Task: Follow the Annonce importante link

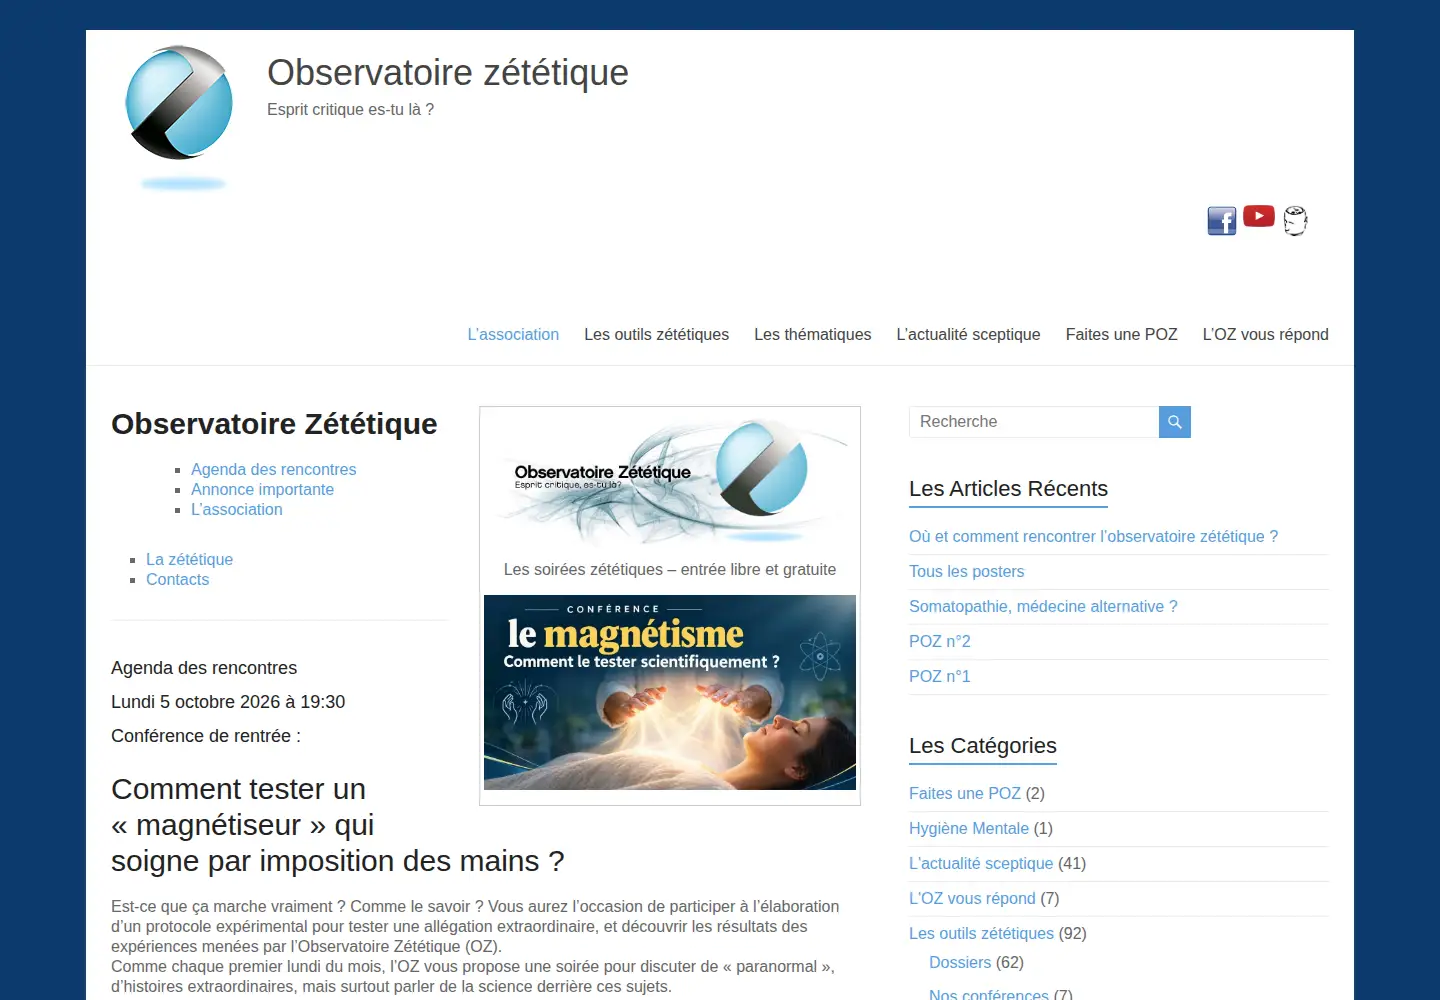Action: pyautogui.click(x=262, y=490)
